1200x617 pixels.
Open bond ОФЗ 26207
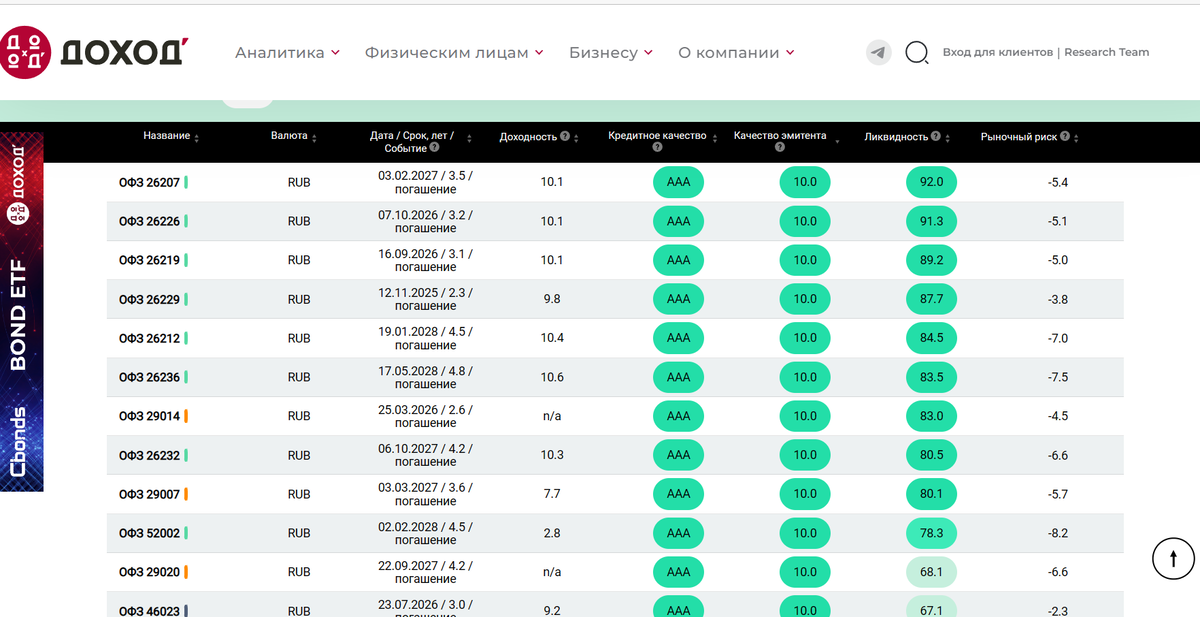[150, 183]
